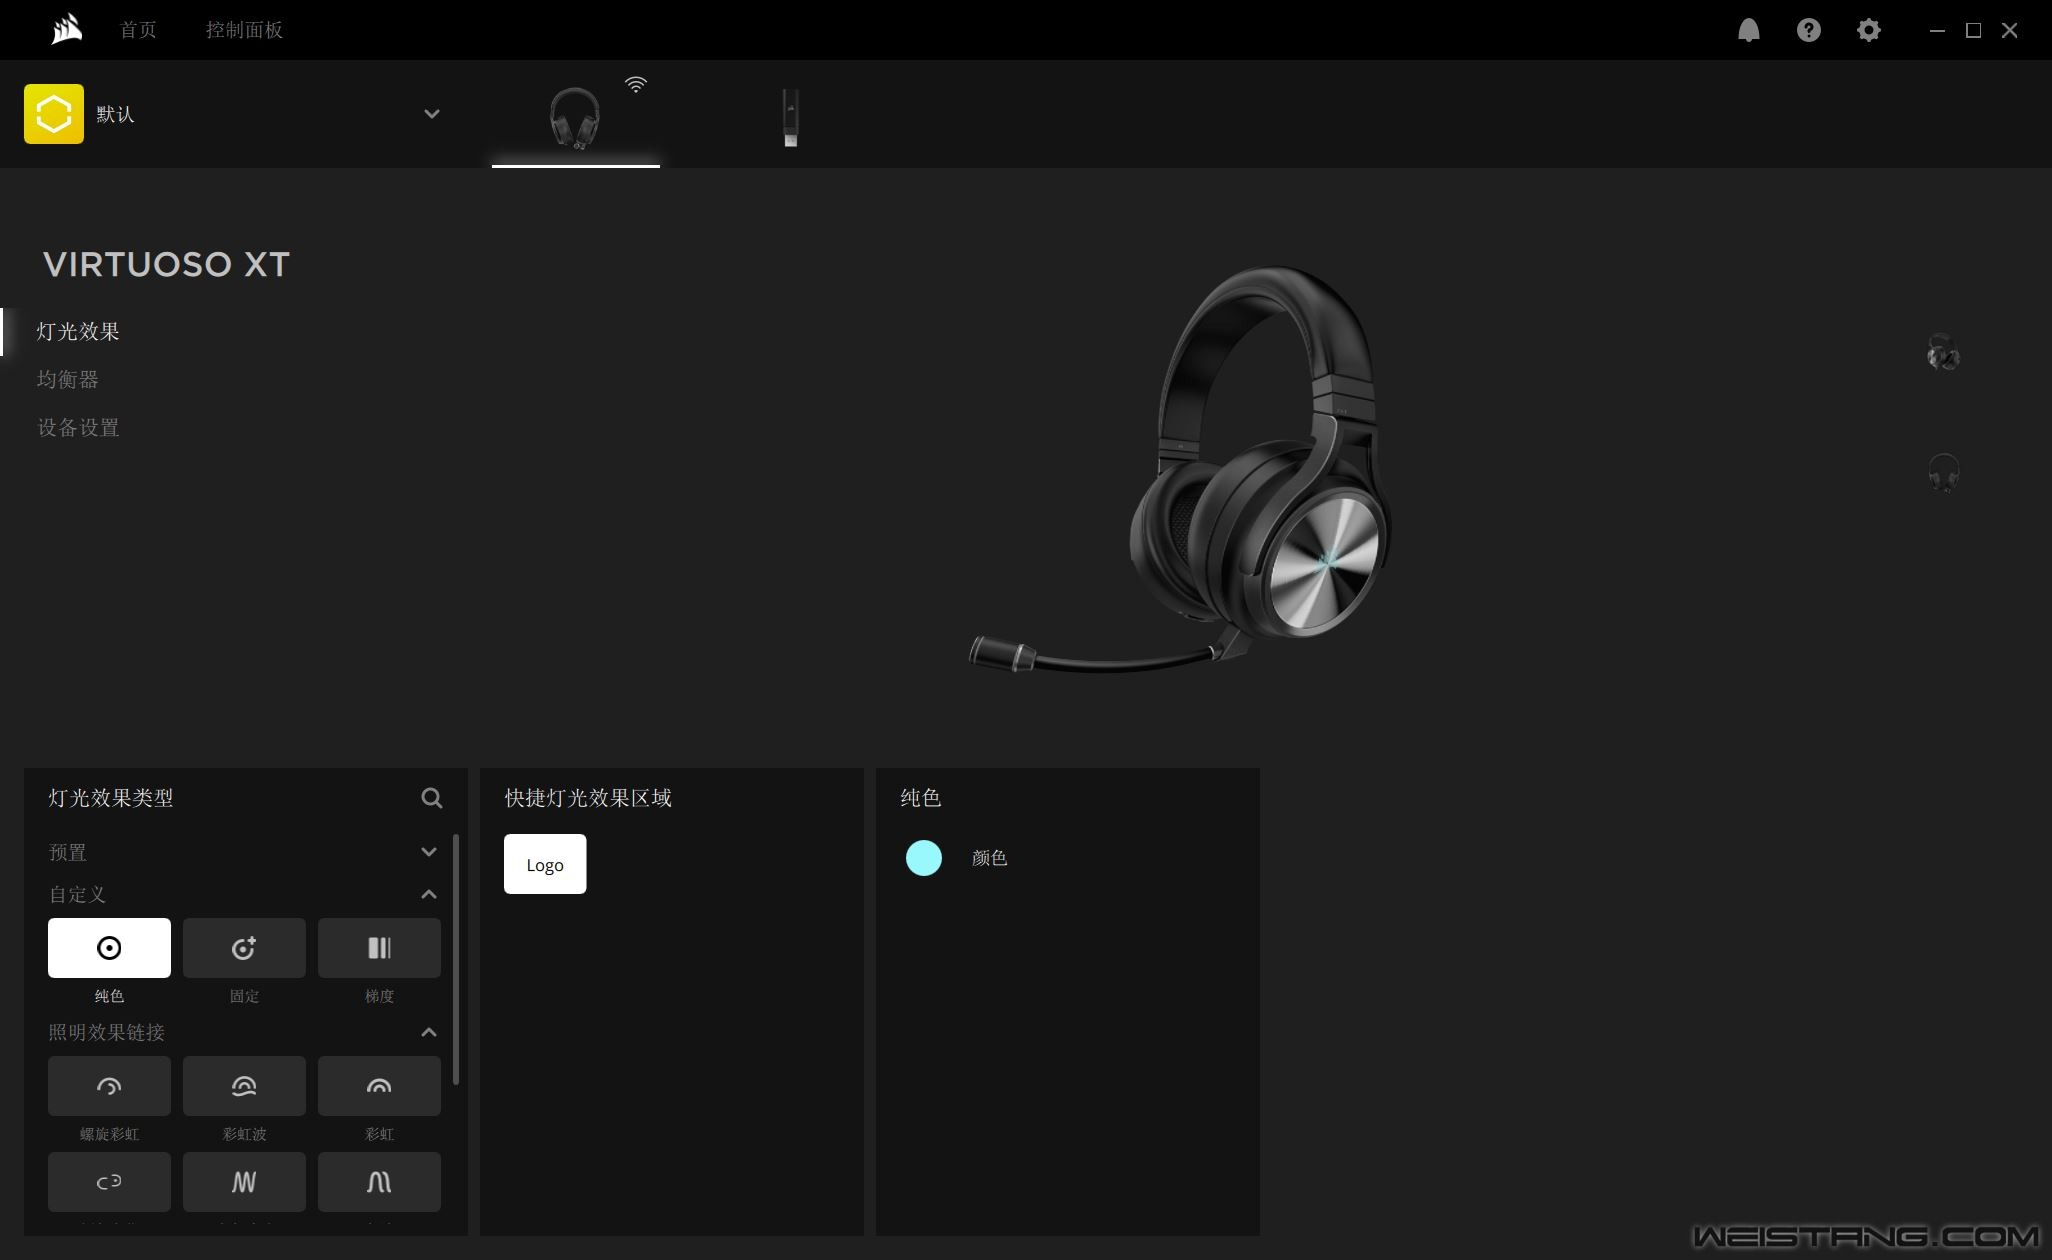Click the 快捷灯光效果区域 panel title
This screenshot has width=2052, height=1260.
588,798
